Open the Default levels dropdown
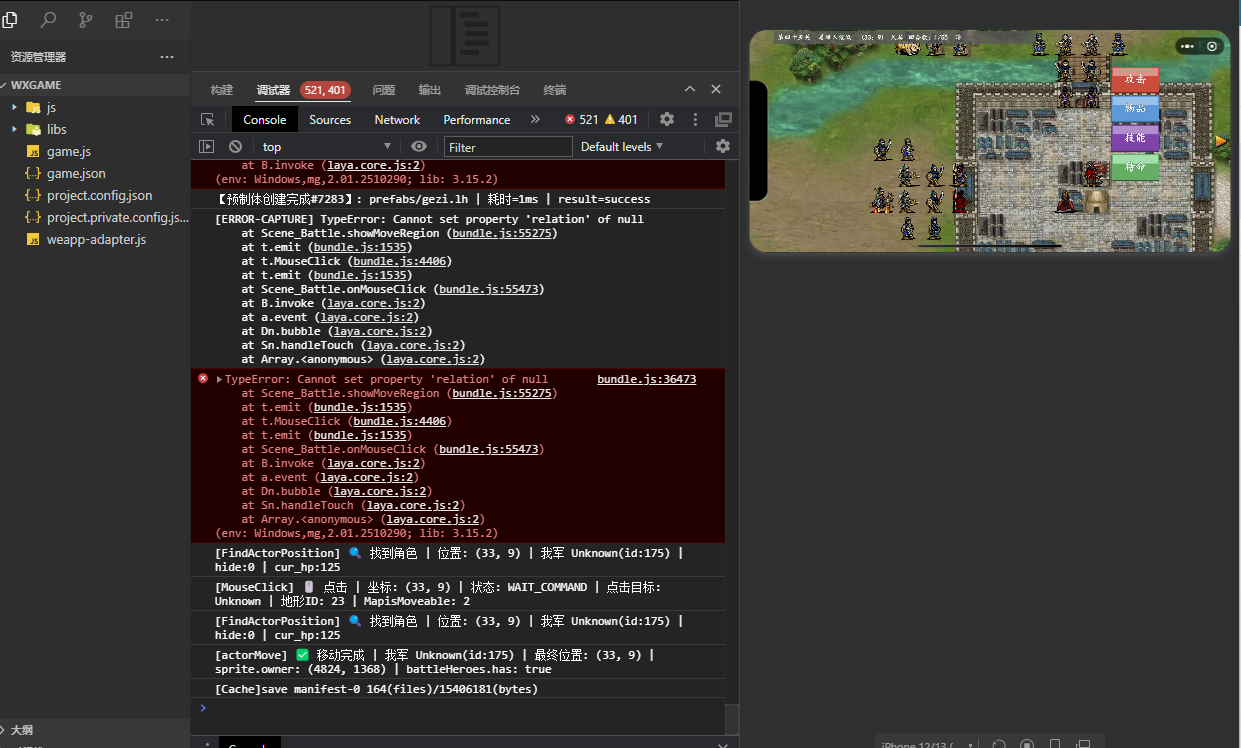The width and height of the screenshot is (1241, 748). tap(622, 146)
